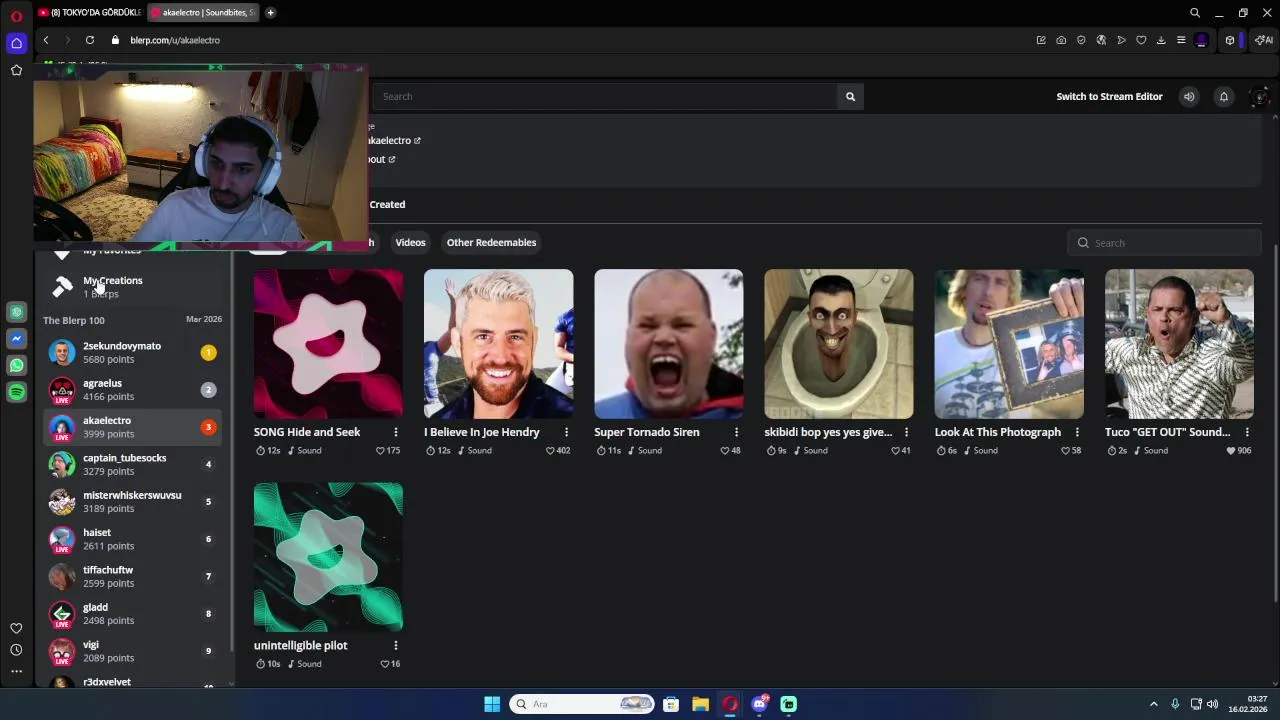
Task: Open the sidebar history clock icon
Action: pos(16,650)
